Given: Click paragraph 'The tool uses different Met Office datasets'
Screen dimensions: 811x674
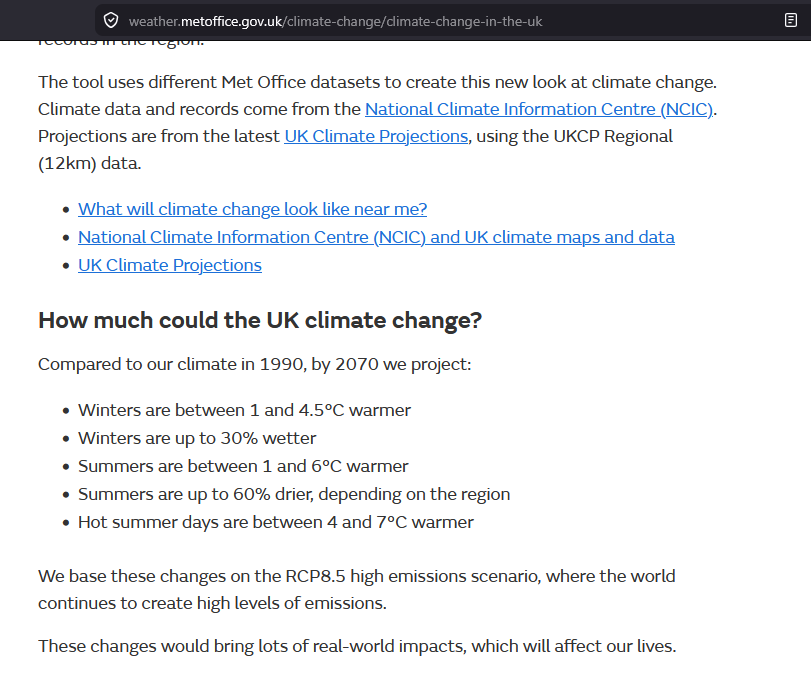Looking at the screenshot, I should click(378, 123).
